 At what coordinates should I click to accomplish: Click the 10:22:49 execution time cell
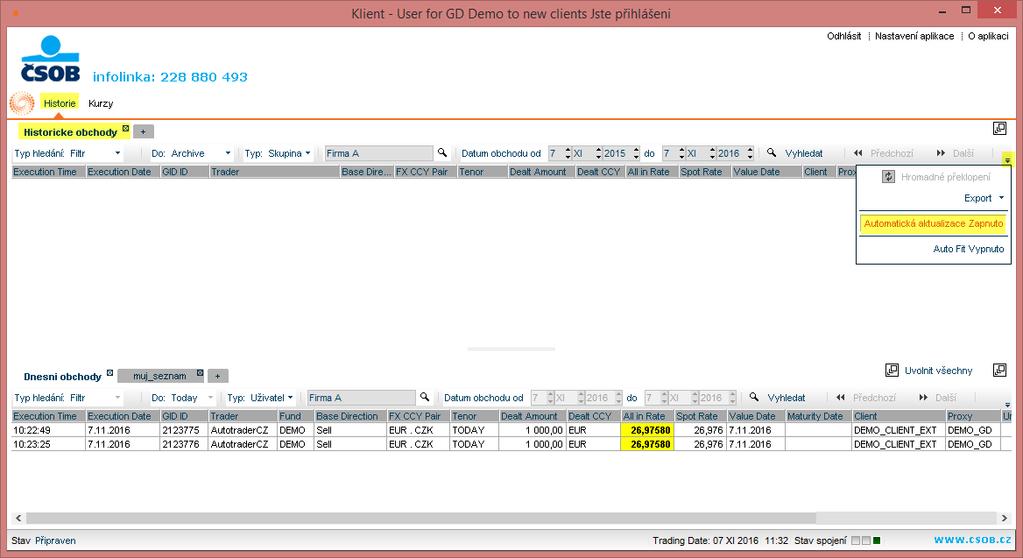(48, 430)
